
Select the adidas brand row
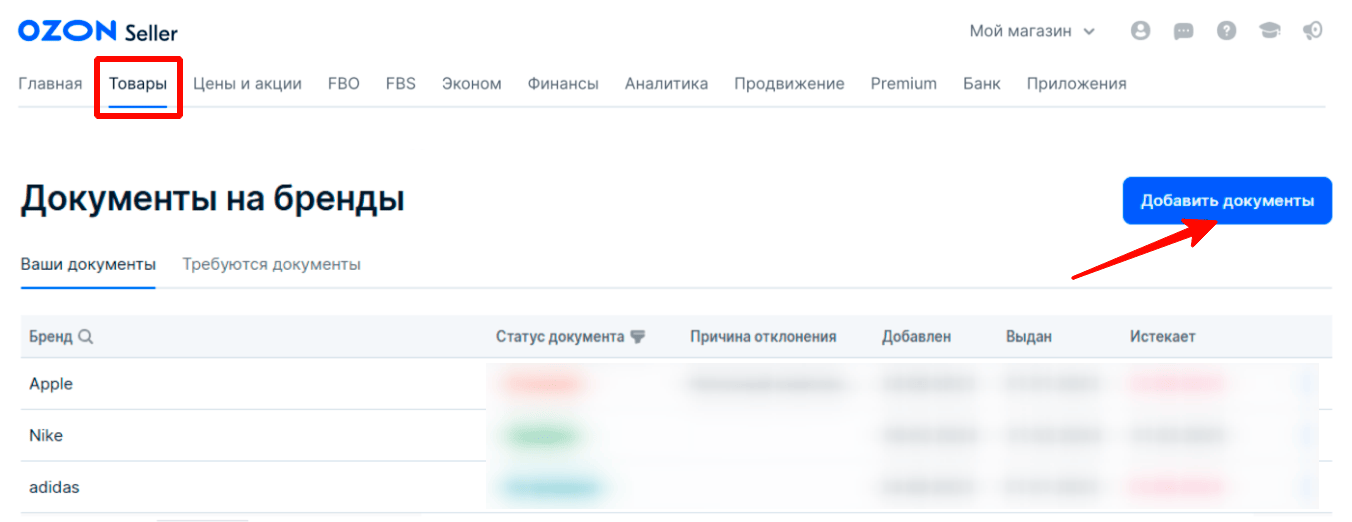coord(676,488)
